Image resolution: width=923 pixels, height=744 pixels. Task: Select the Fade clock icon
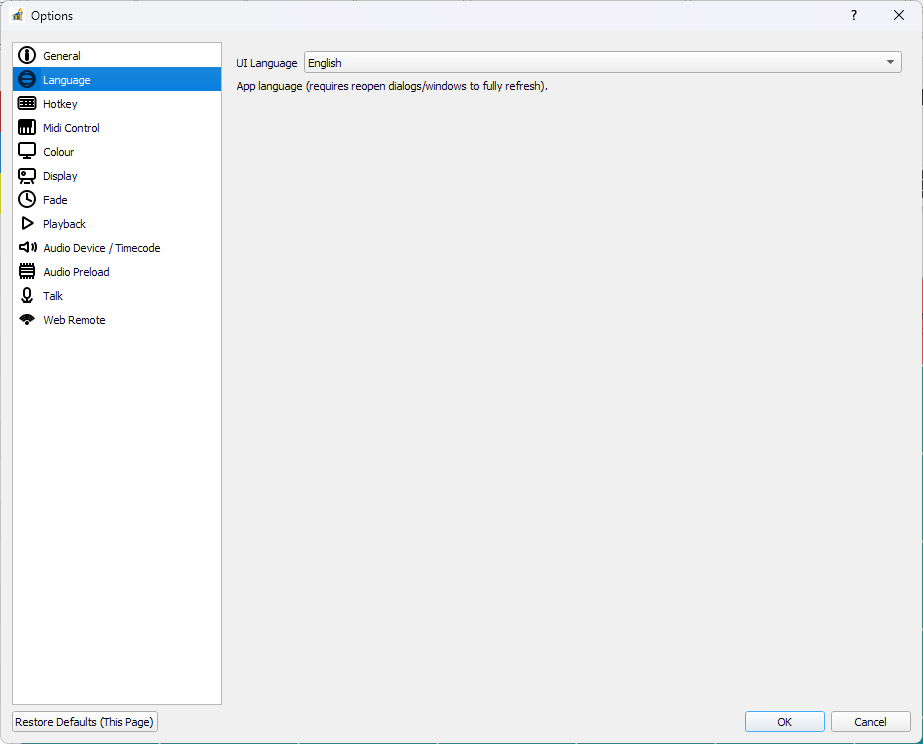tap(27, 199)
